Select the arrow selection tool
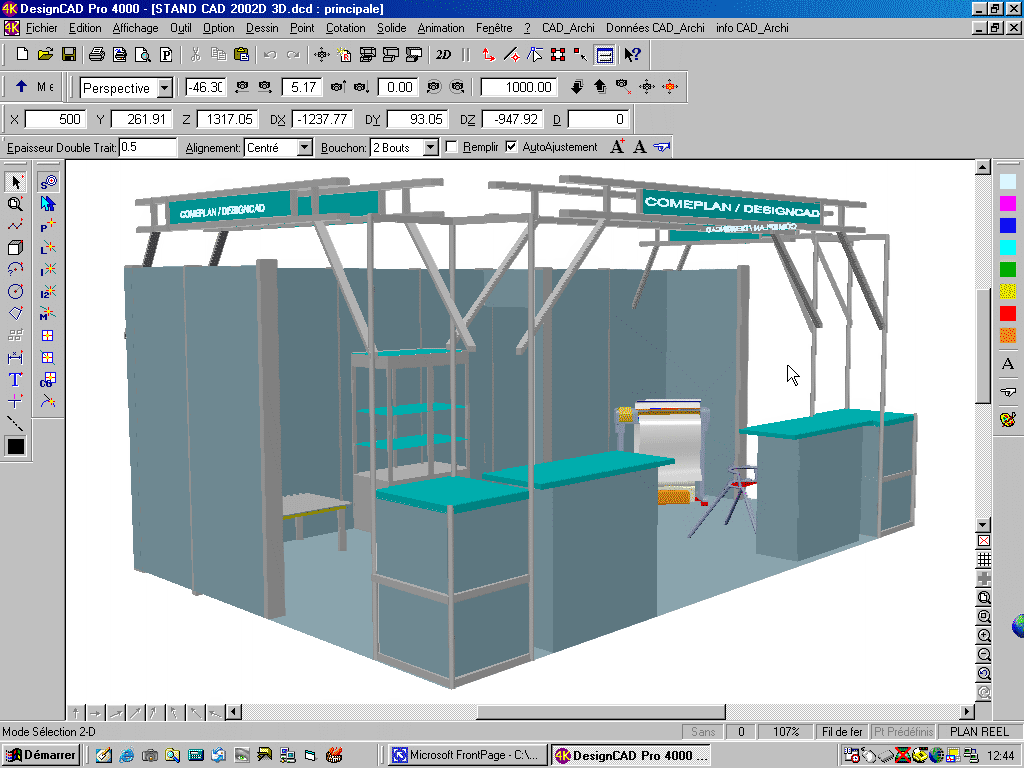1024x768 pixels. pyautogui.click(x=16, y=182)
